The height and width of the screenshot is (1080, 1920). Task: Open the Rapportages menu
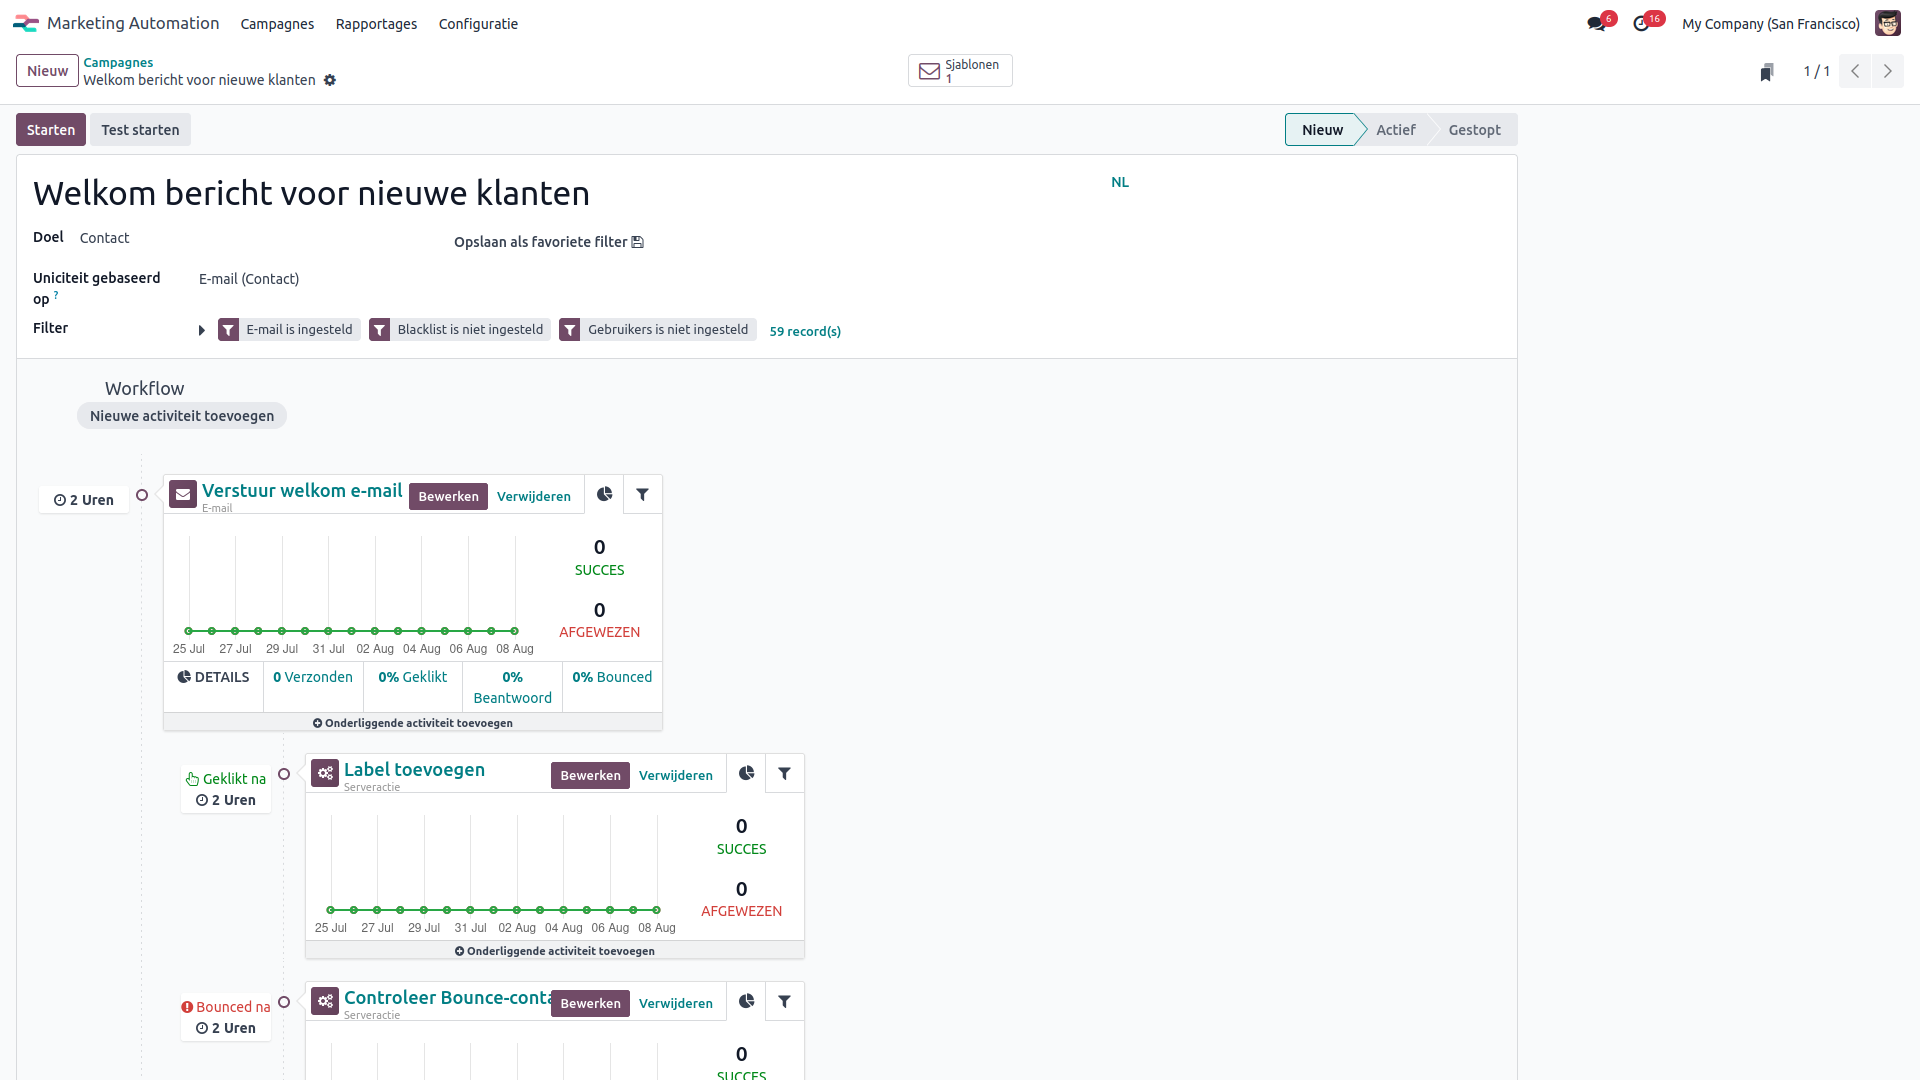pos(376,23)
